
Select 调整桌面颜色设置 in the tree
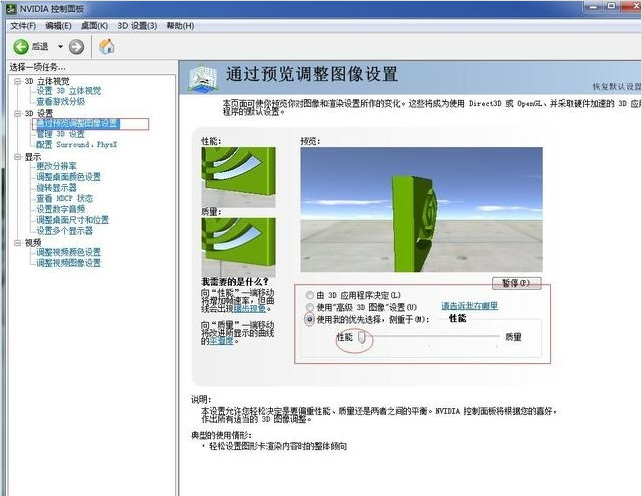pyautogui.click(x=68, y=177)
